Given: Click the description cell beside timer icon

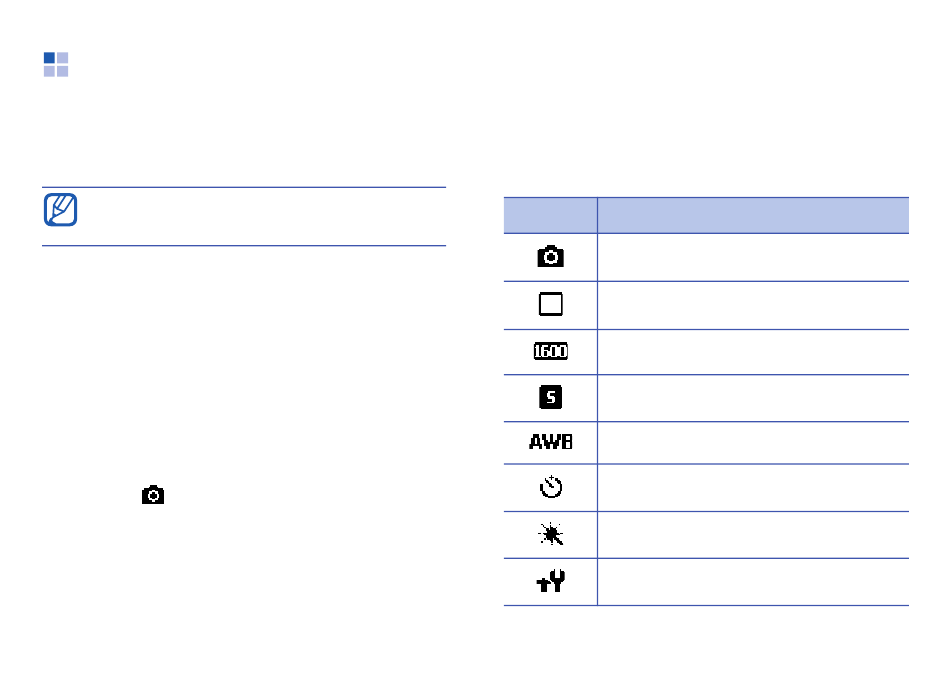Looking at the screenshot, I should point(753,488).
